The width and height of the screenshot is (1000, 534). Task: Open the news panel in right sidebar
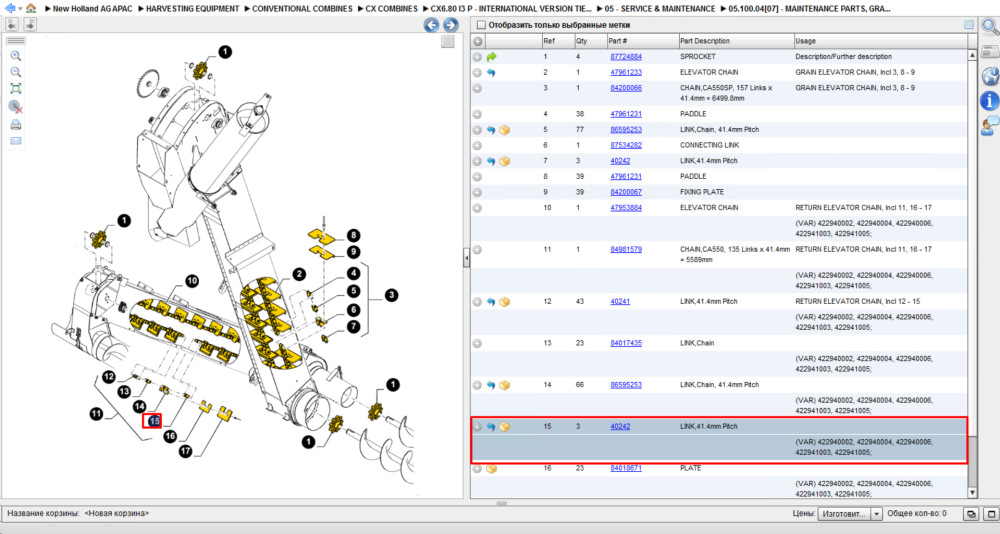(990, 52)
